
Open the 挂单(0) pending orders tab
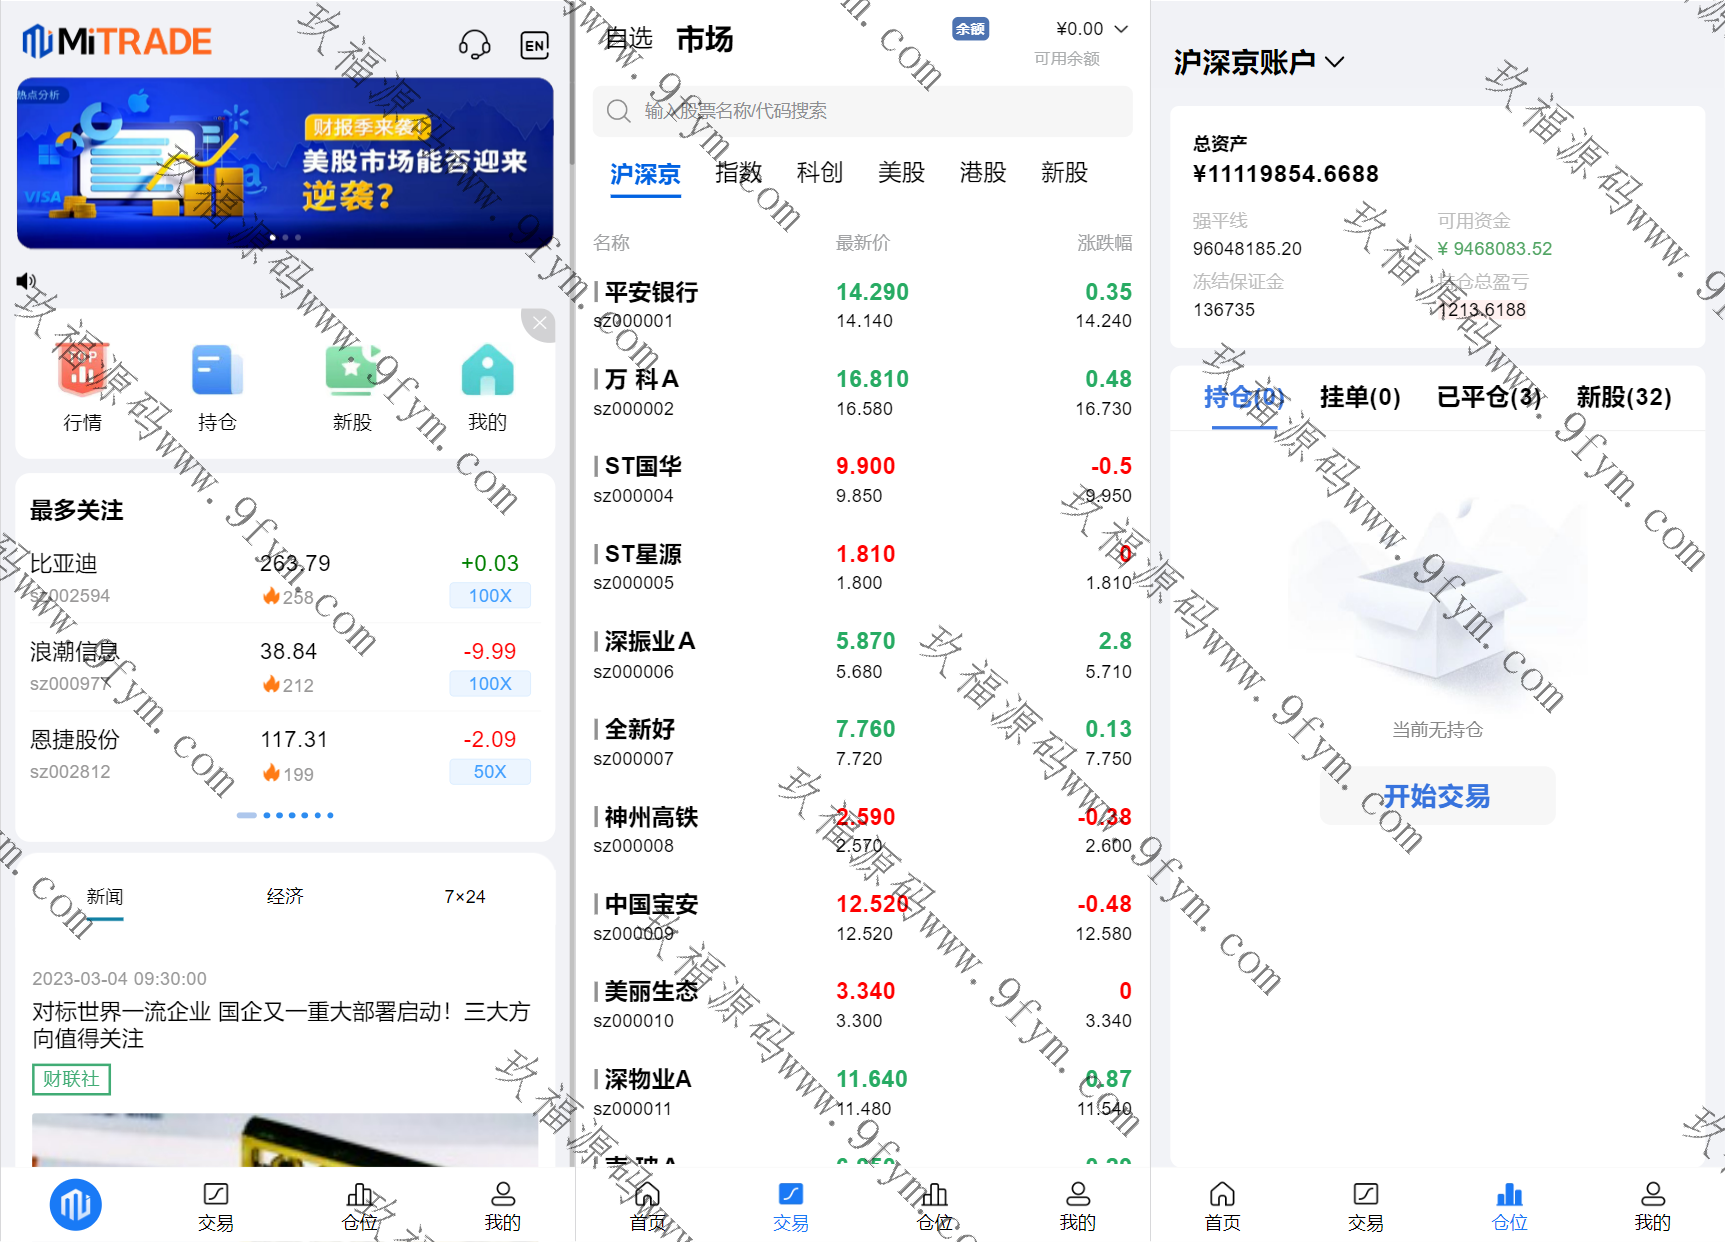coord(1360,397)
